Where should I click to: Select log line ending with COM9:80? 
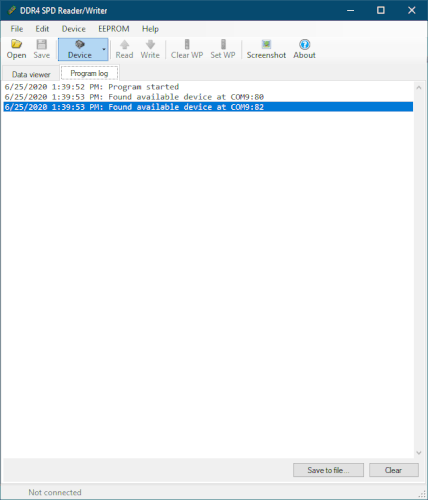(208, 97)
